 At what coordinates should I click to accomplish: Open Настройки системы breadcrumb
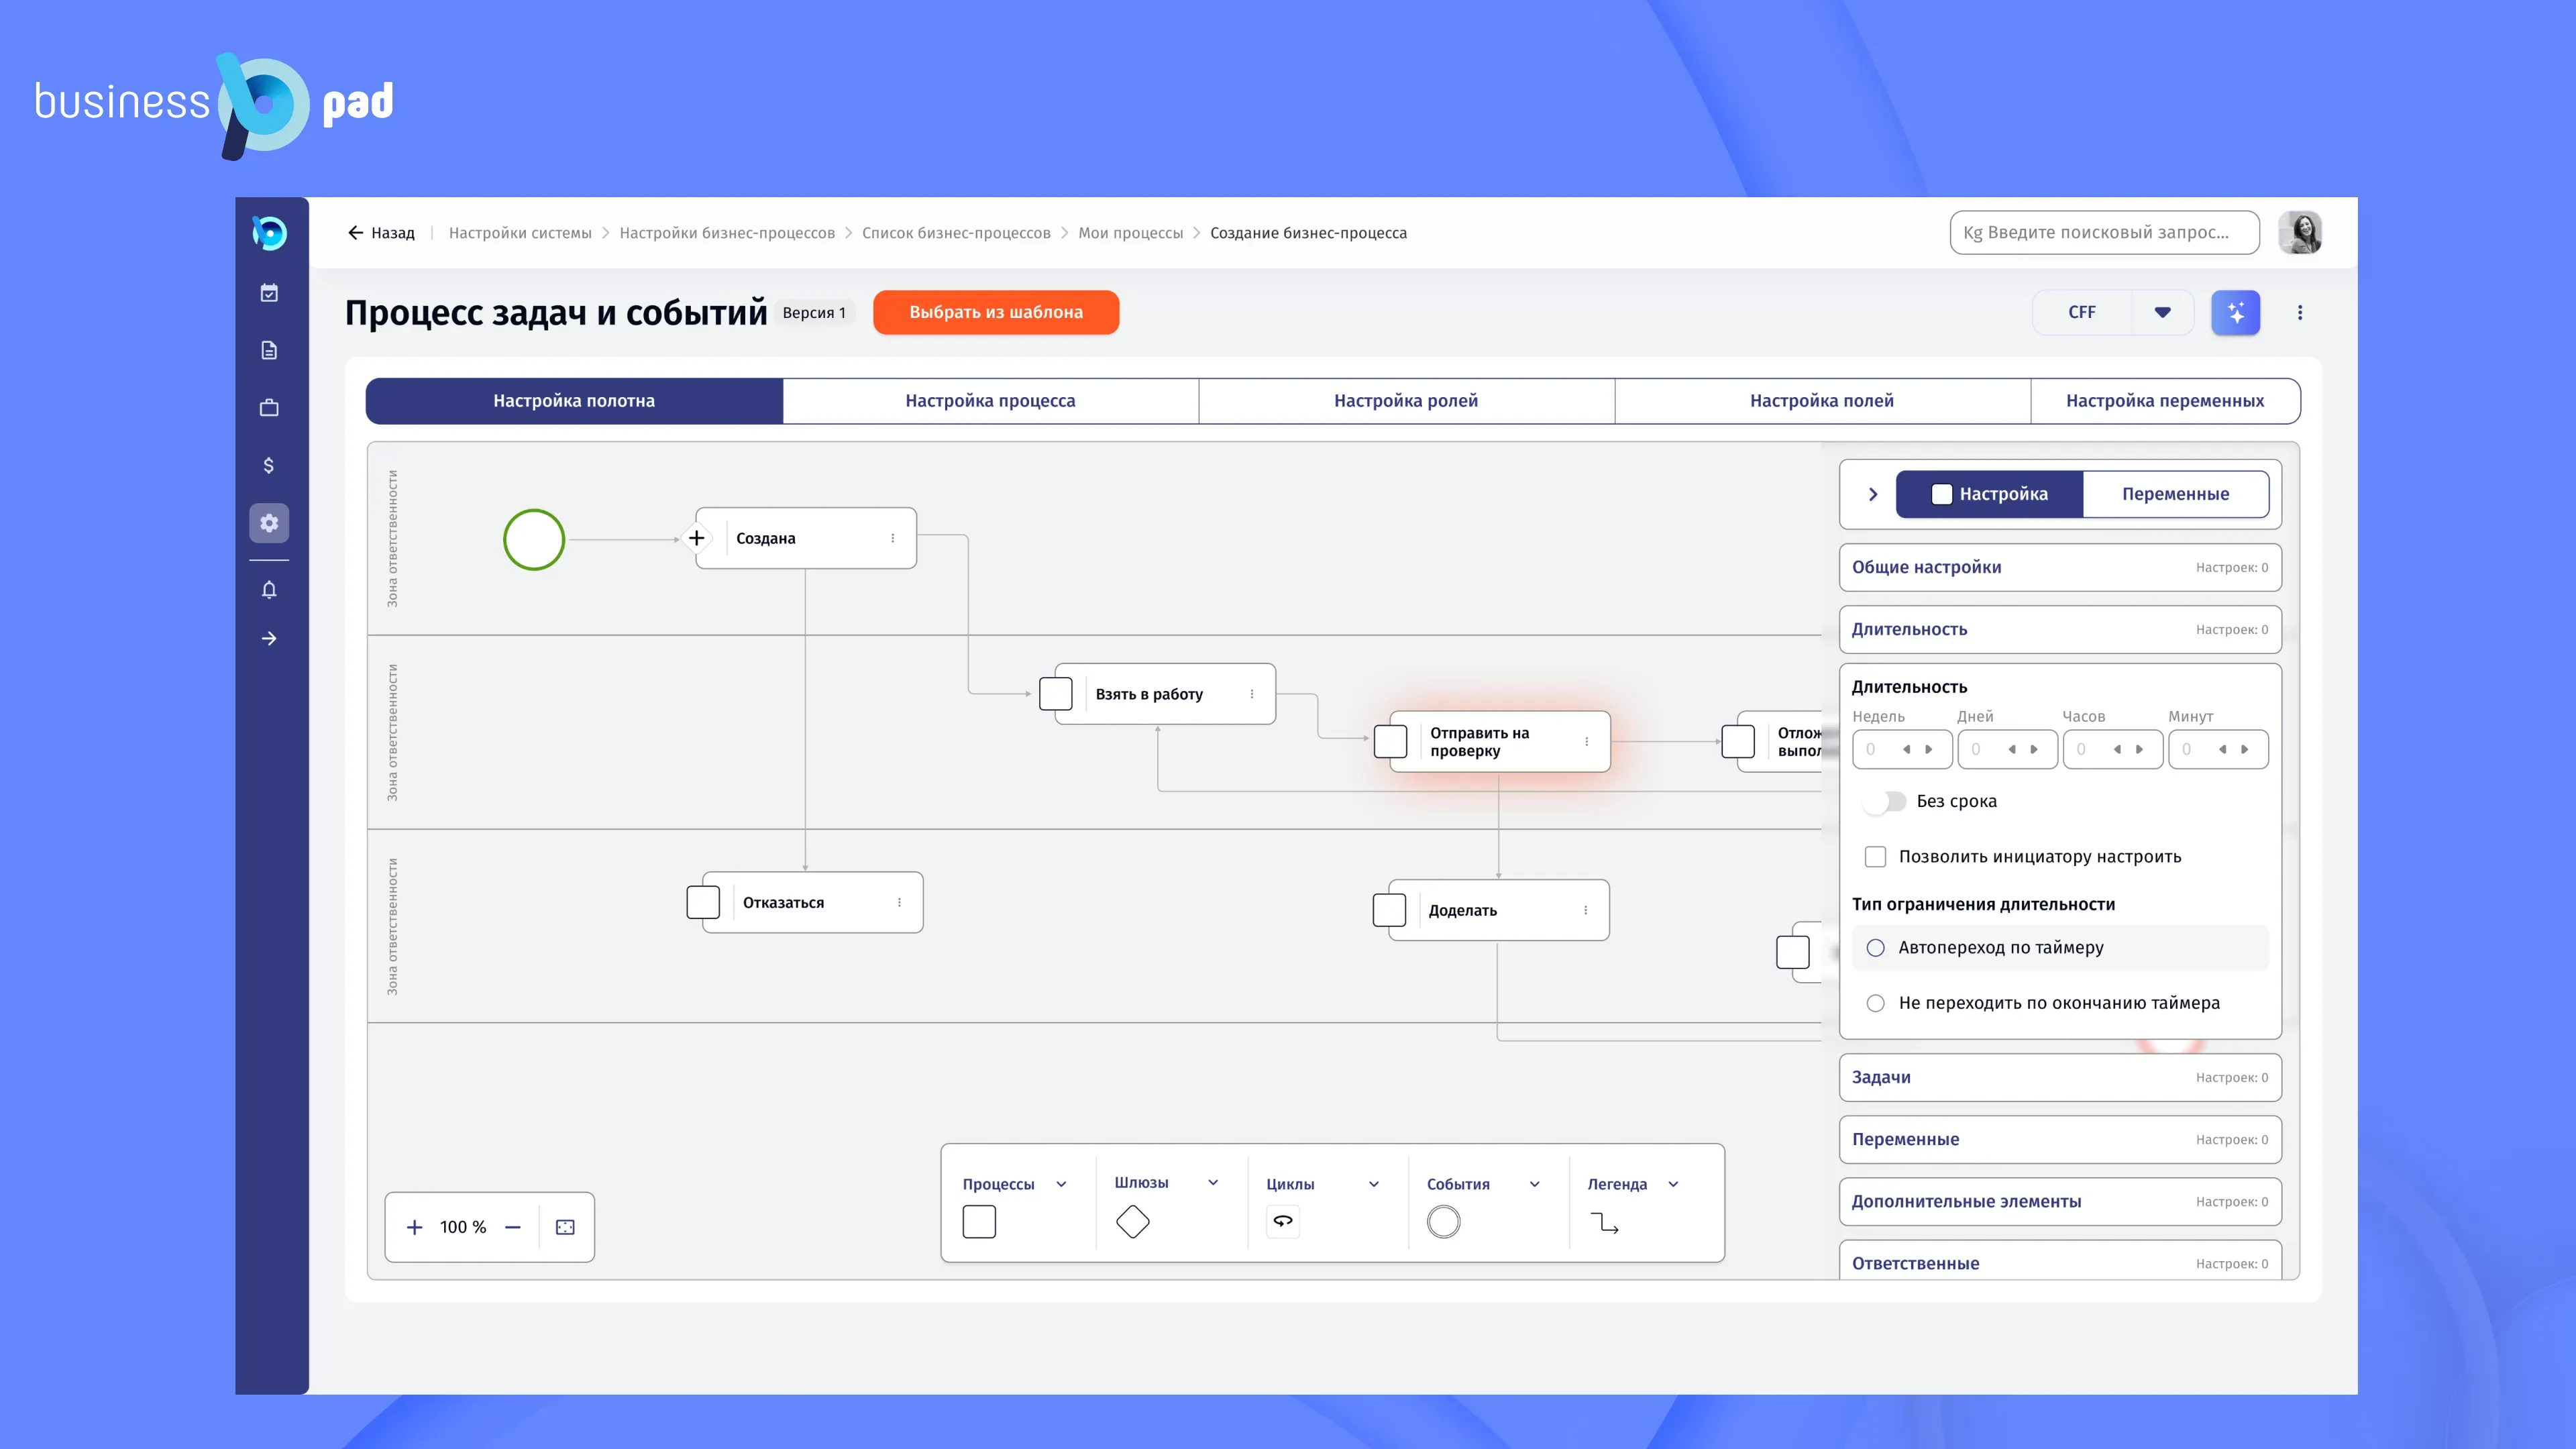[x=520, y=233]
